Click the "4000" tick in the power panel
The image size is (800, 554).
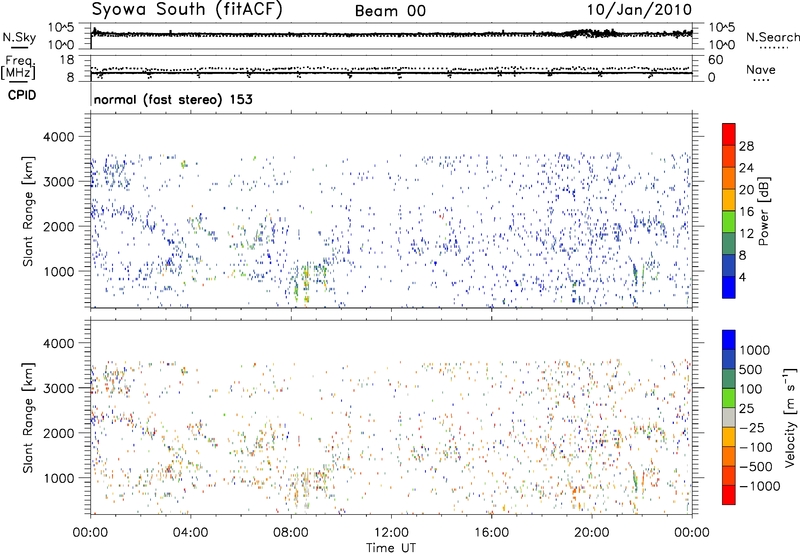pos(59,137)
